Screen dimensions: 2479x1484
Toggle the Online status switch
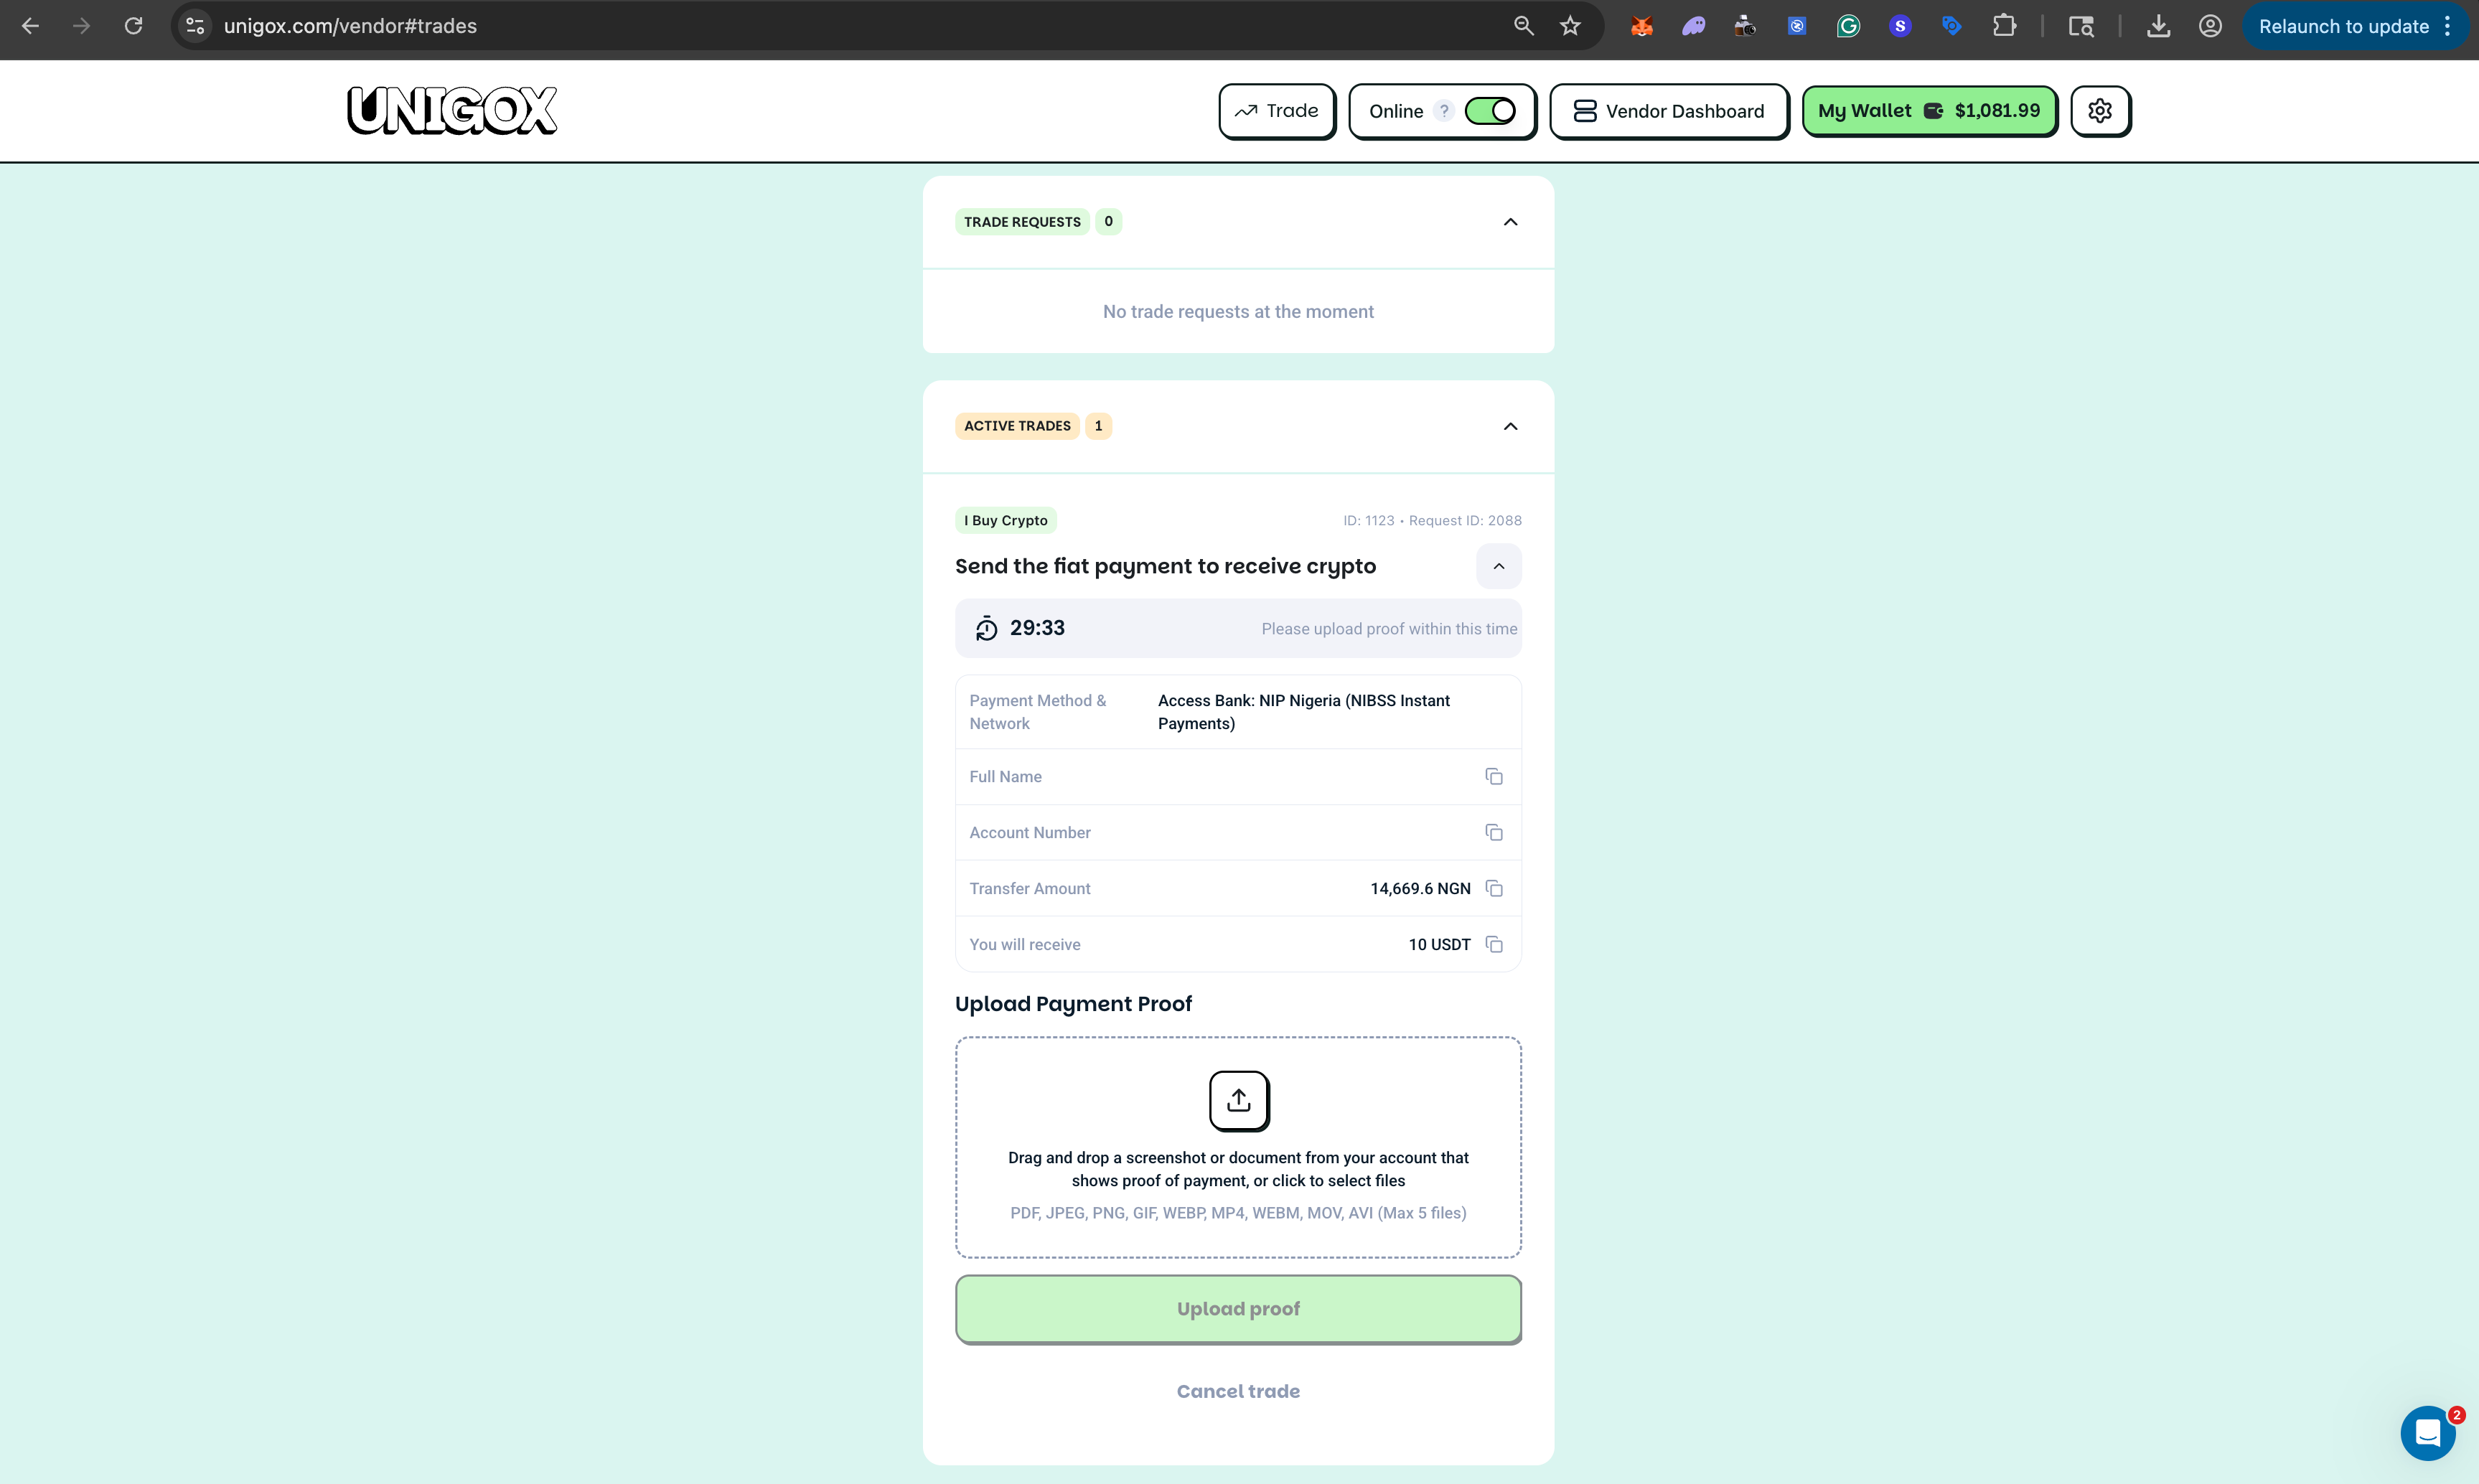1490,111
